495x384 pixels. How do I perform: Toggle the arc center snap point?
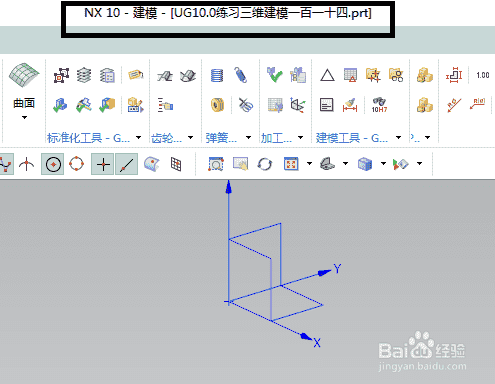pos(53,164)
